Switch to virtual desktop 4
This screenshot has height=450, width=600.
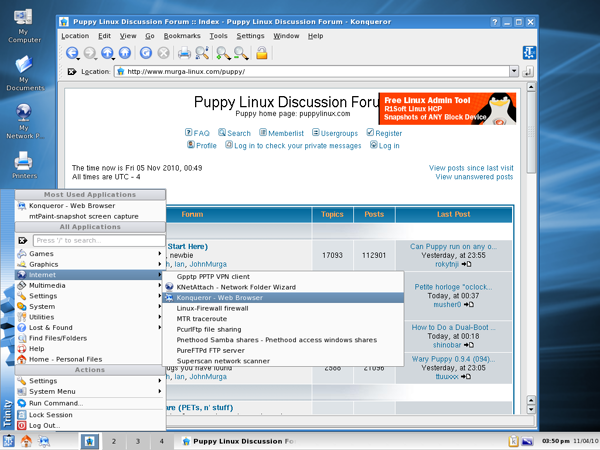point(161,441)
